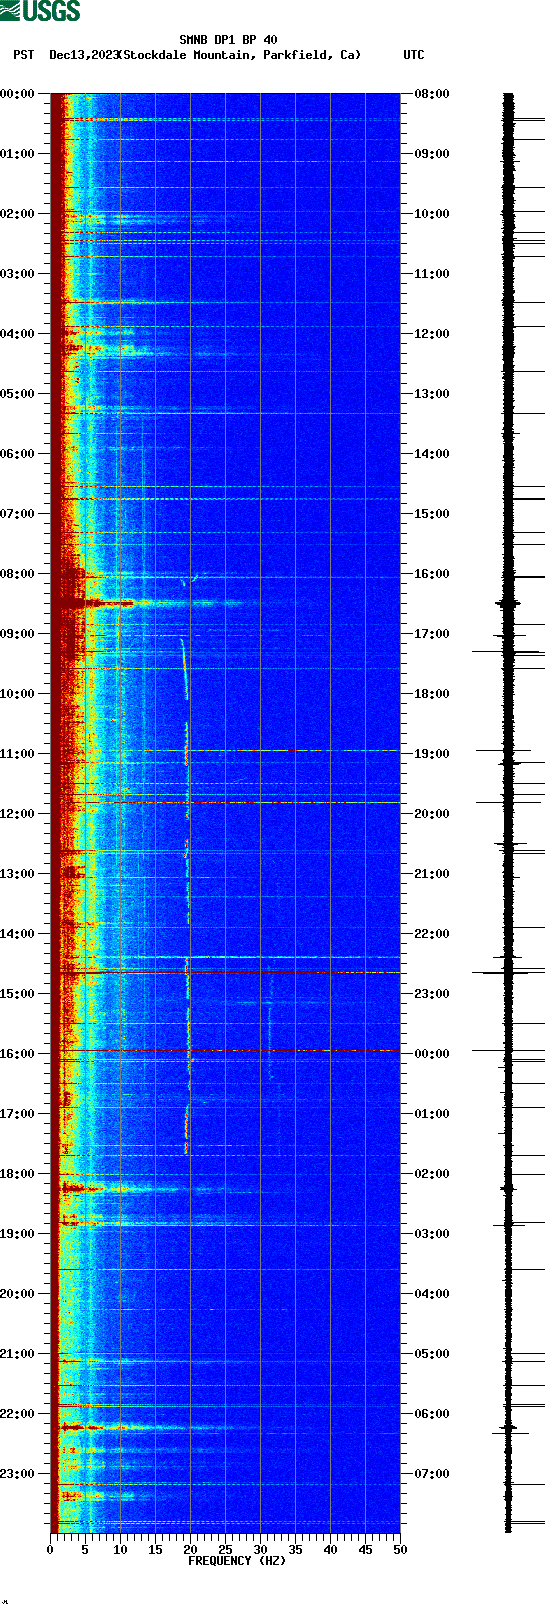Click the frequency axis value '45'
This screenshot has width=552, height=1613.
coord(365,1550)
